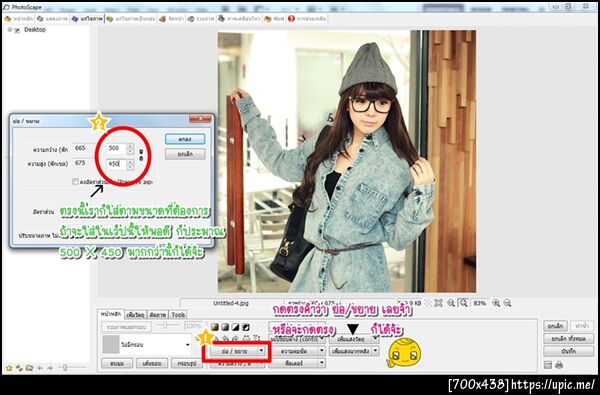600x395 pixels.
Task: Click the Filter button
Action: 294,363
